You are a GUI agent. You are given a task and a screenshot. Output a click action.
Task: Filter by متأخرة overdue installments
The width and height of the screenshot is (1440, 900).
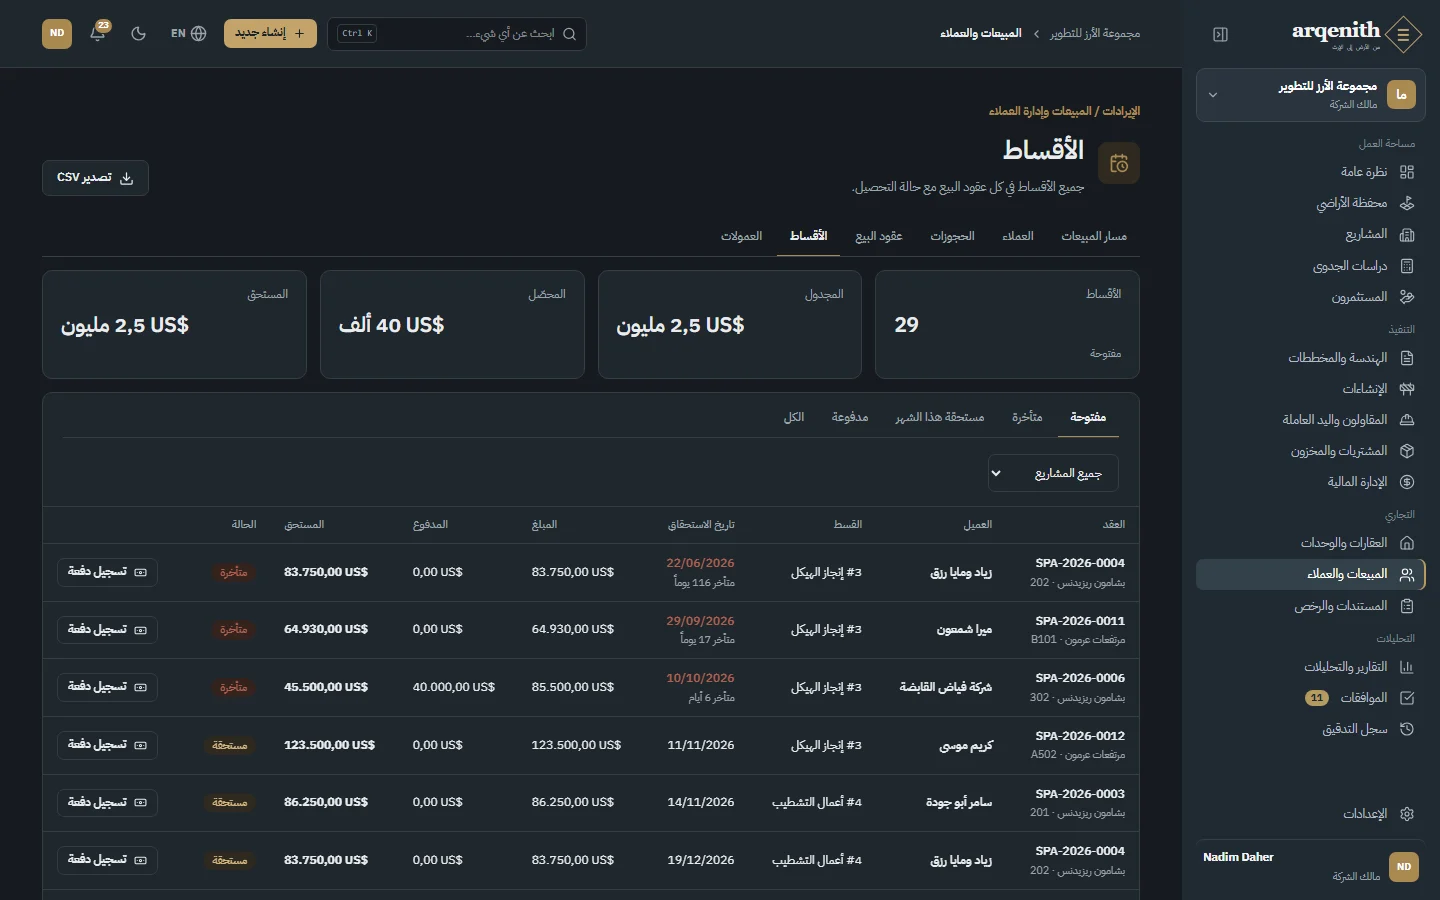pyautogui.click(x=1027, y=417)
